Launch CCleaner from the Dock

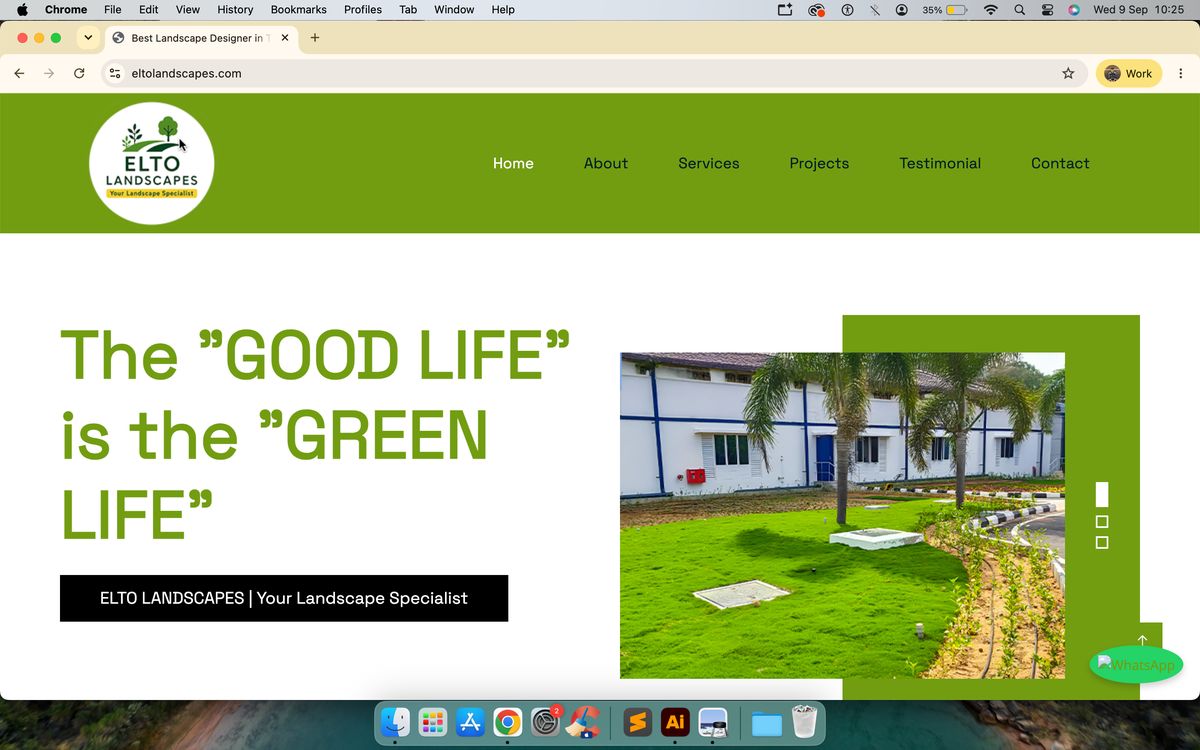point(583,722)
